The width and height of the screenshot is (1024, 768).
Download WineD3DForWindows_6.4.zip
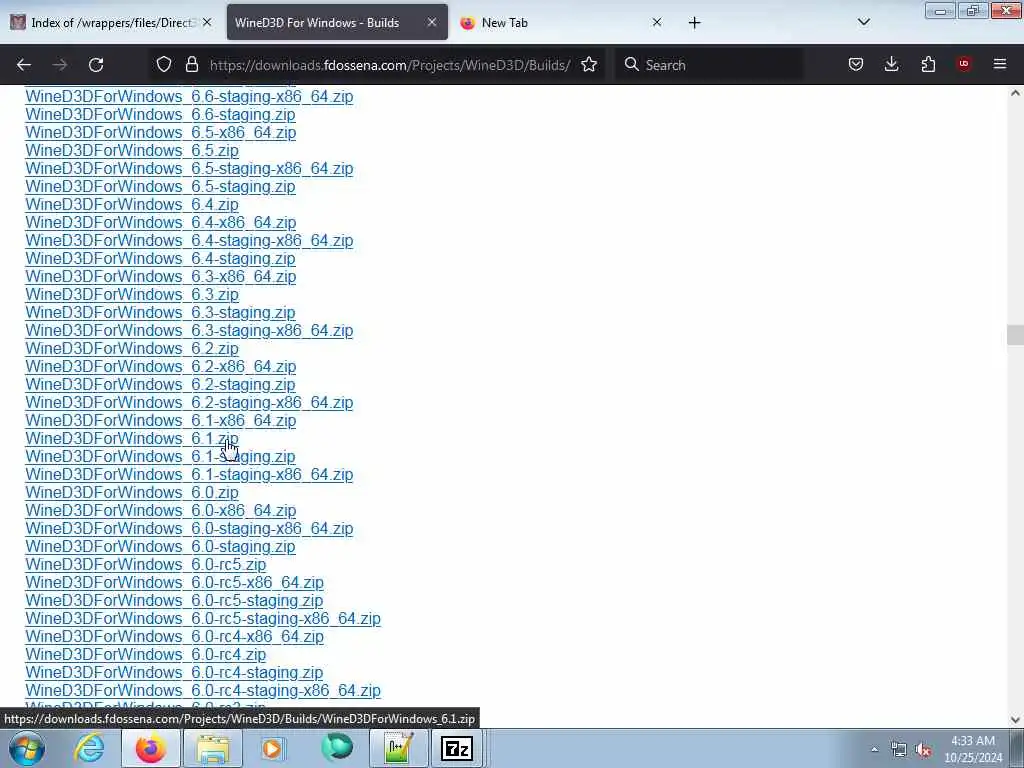[x=132, y=204]
